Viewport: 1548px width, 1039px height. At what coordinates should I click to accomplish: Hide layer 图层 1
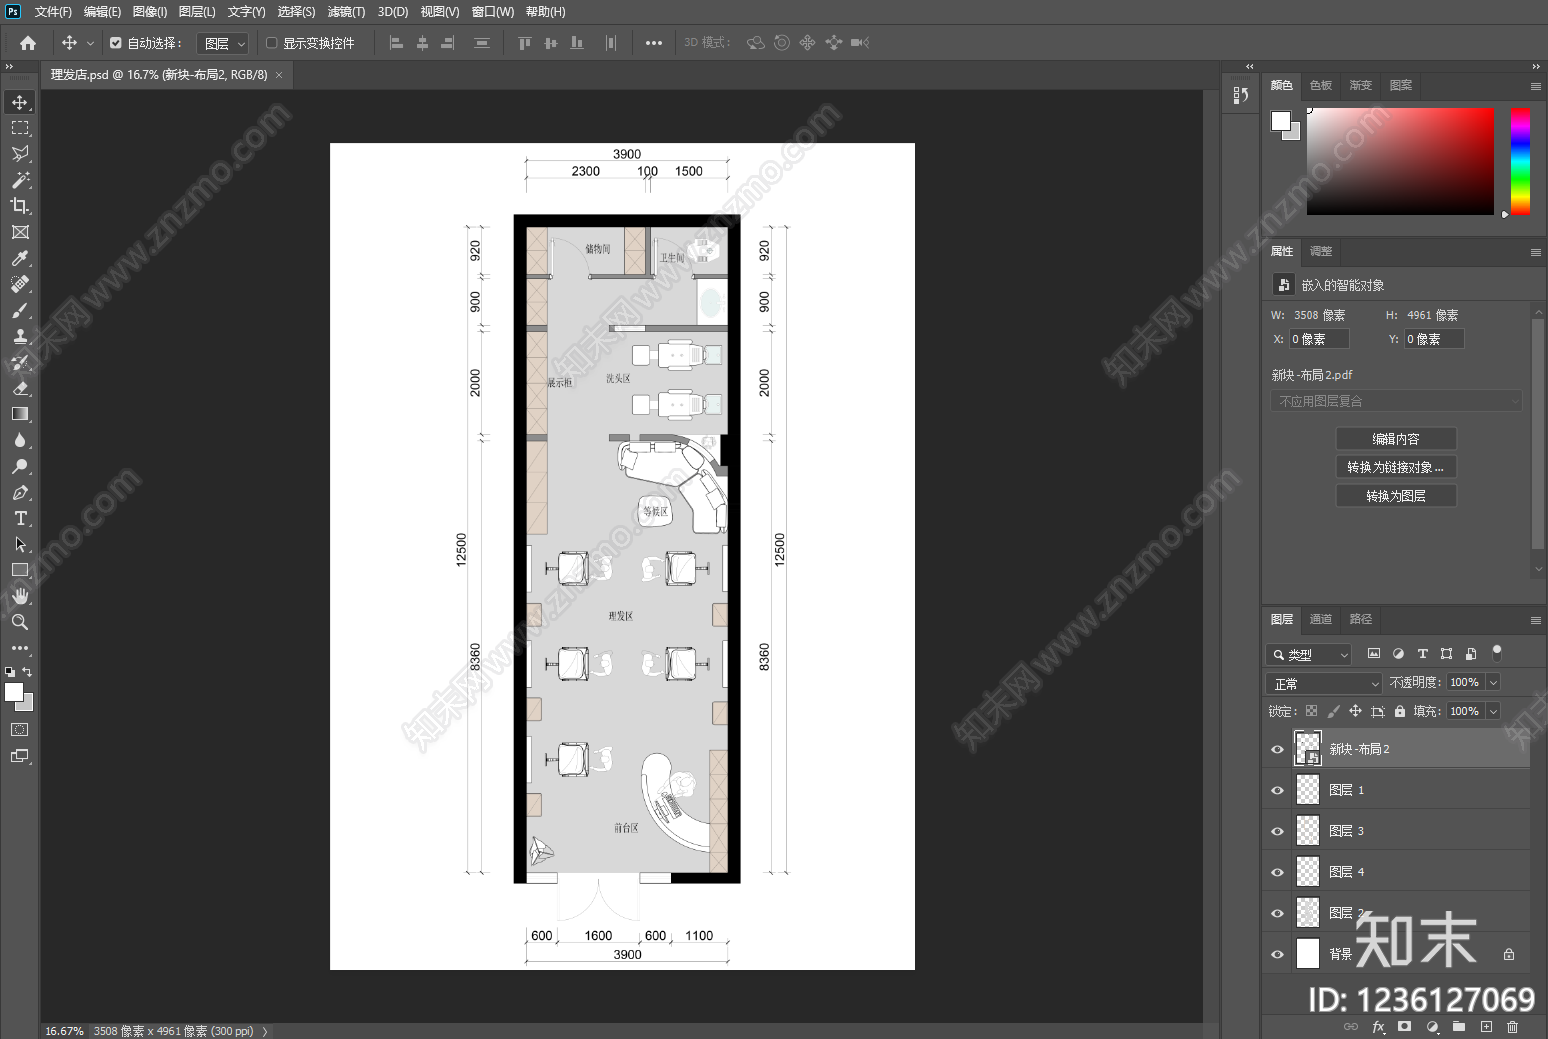1277,790
